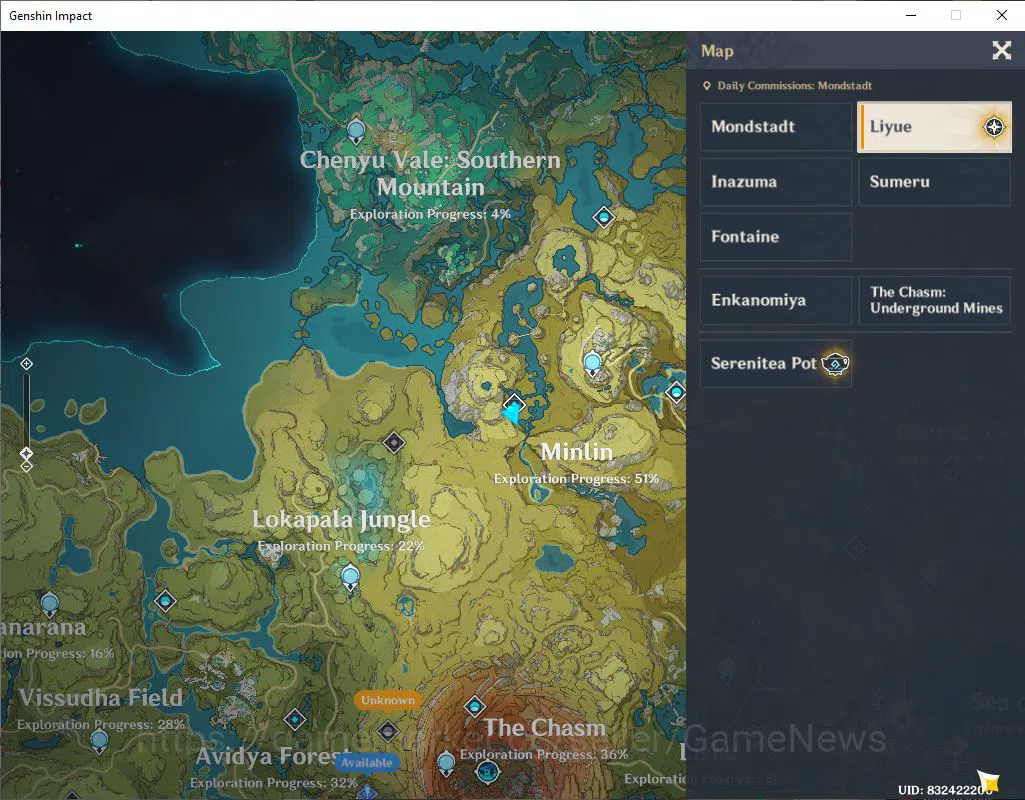Image resolution: width=1025 pixels, height=800 pixels.
Task: Click the teapot icon beside Serenitea Pot
Action: 835,363
